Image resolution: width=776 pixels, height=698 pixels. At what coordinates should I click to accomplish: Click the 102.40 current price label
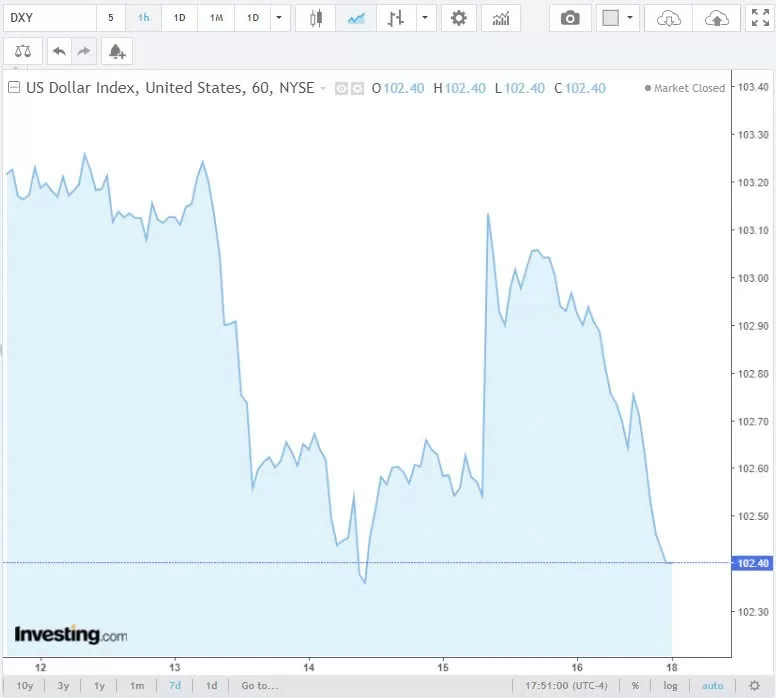click(752, 563)
